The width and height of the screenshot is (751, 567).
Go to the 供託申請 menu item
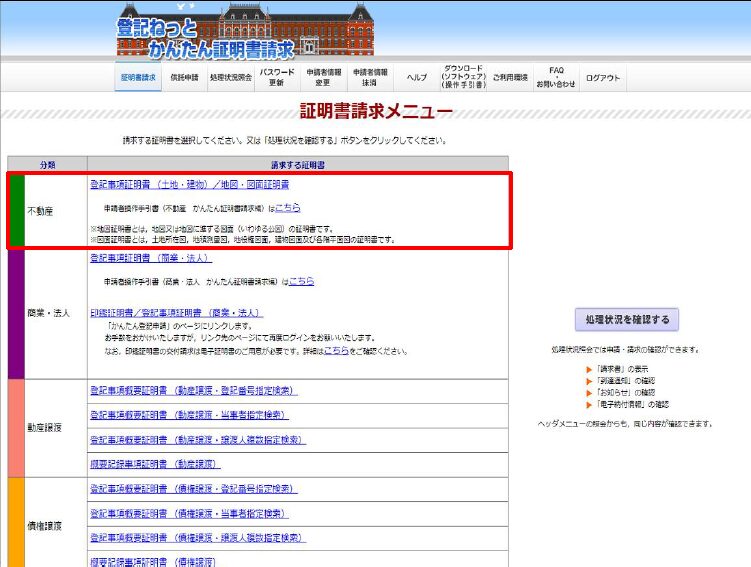[184, 78]
